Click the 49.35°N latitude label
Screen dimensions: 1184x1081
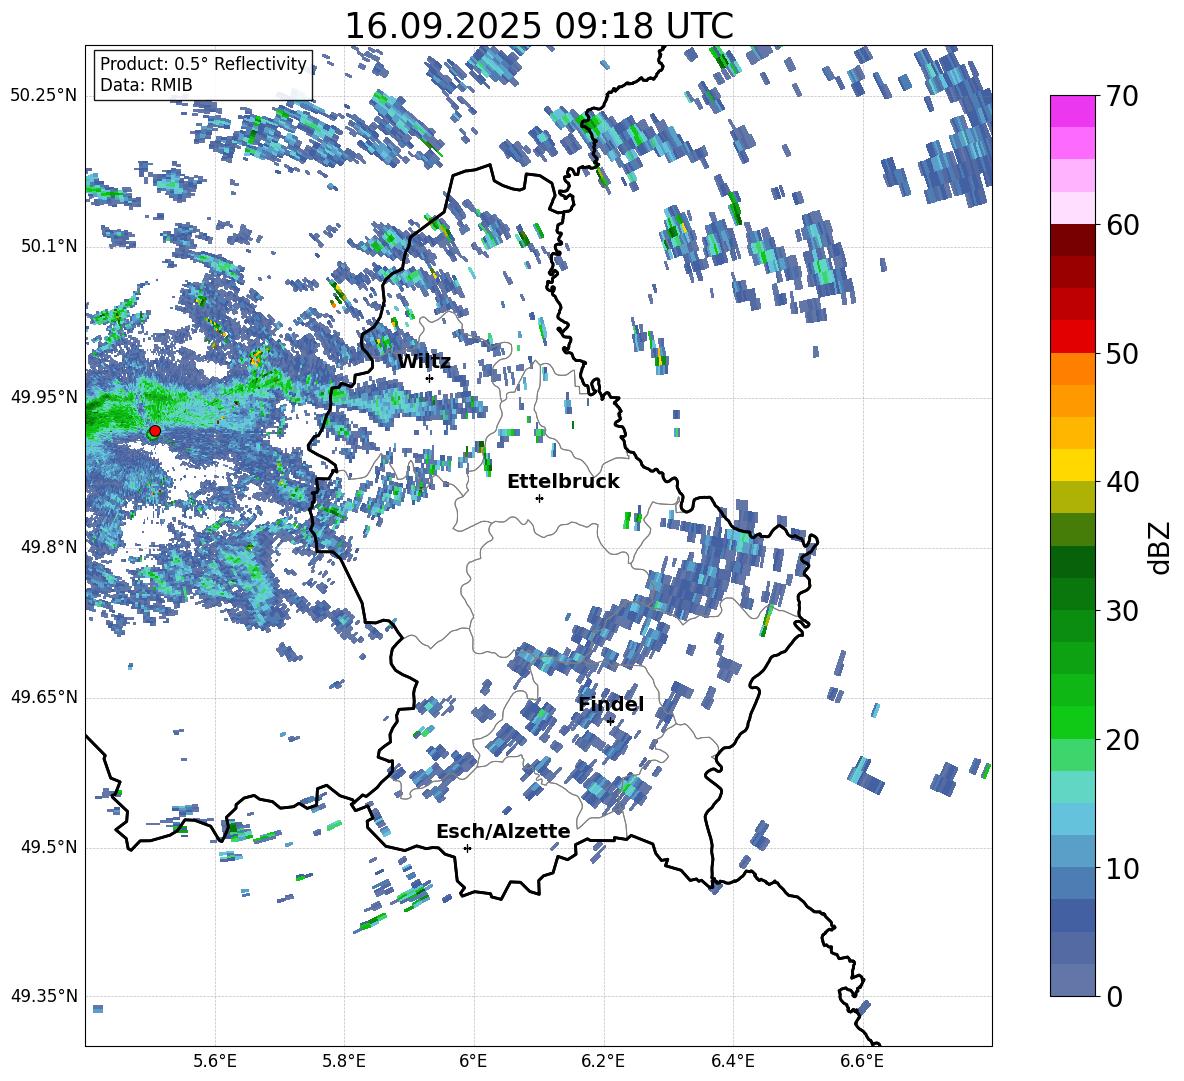44,996
